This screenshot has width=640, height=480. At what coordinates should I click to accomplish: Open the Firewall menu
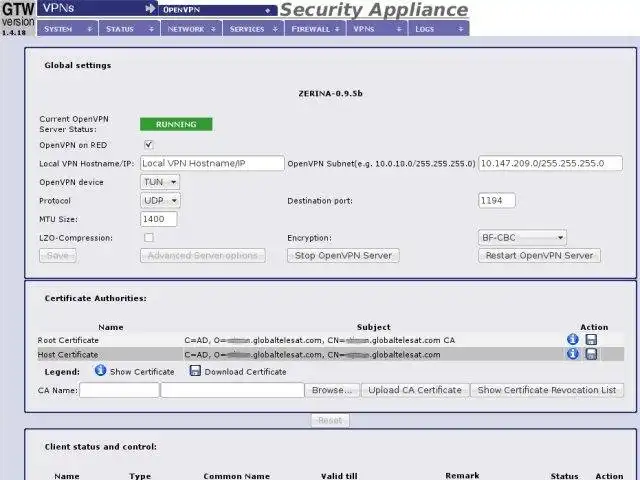tap(316, 29)
